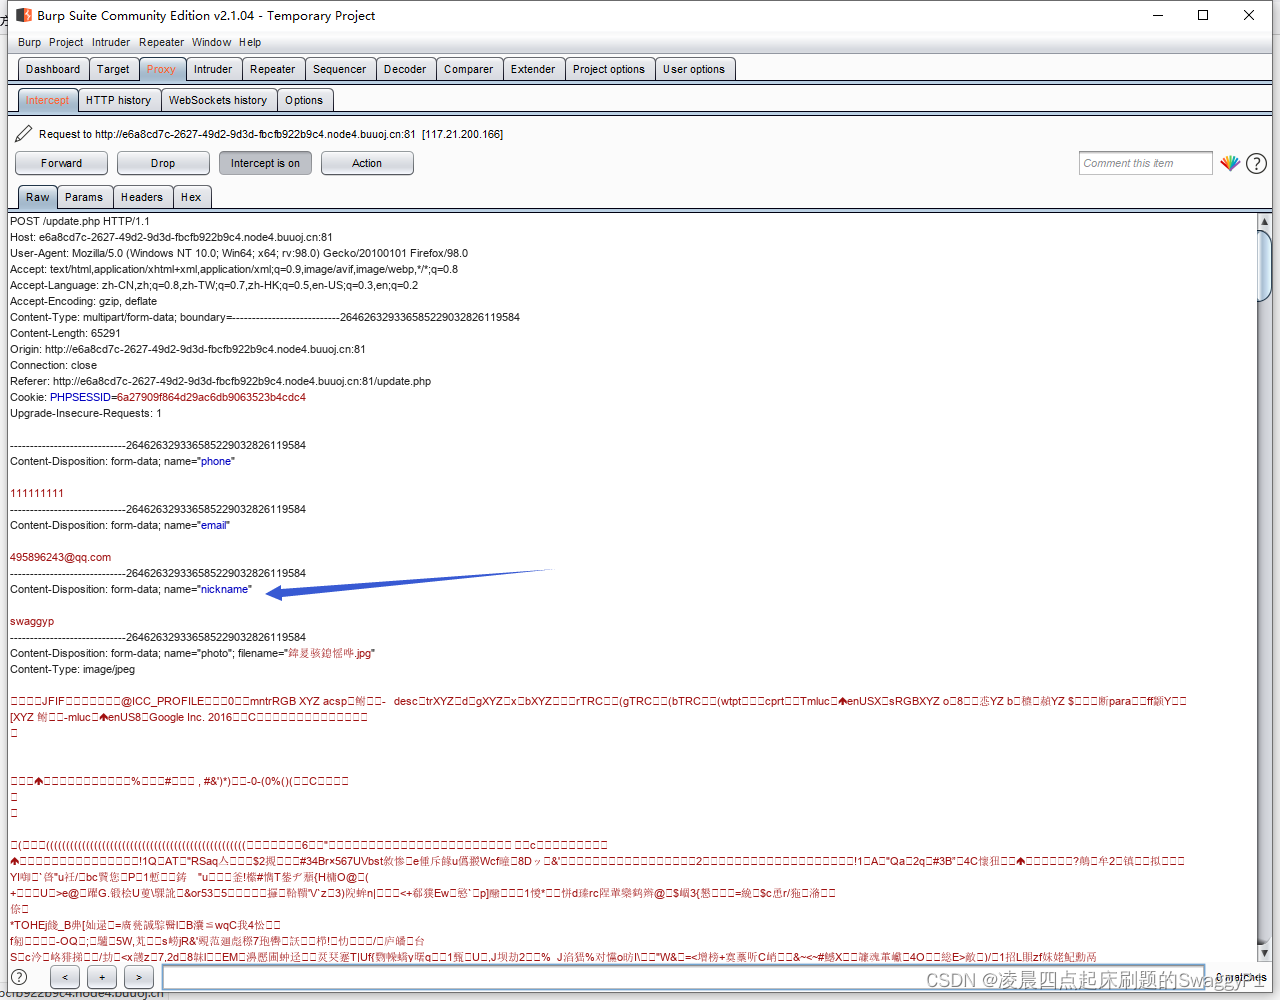Open the User options tab
The width and height of the screenshot is (1280, 1000).
(694, 69)
